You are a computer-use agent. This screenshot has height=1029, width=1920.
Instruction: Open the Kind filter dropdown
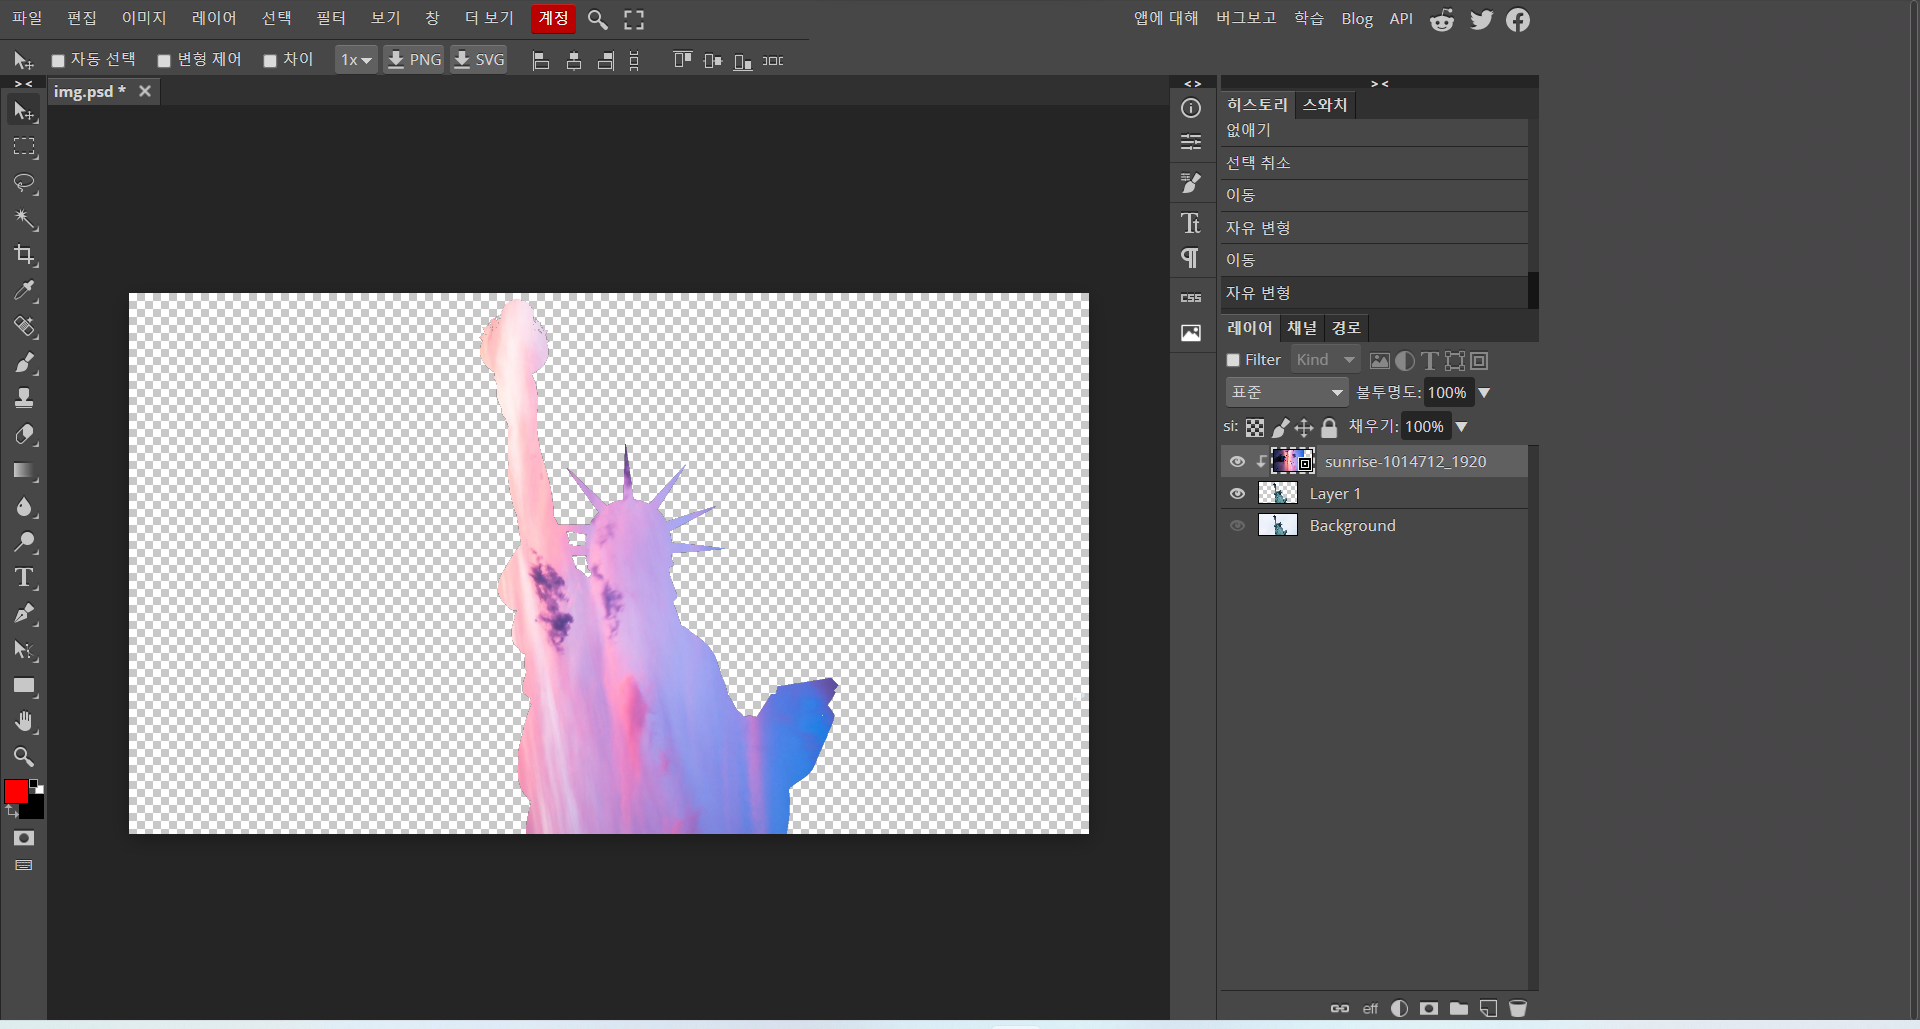tap(1325, 360)
